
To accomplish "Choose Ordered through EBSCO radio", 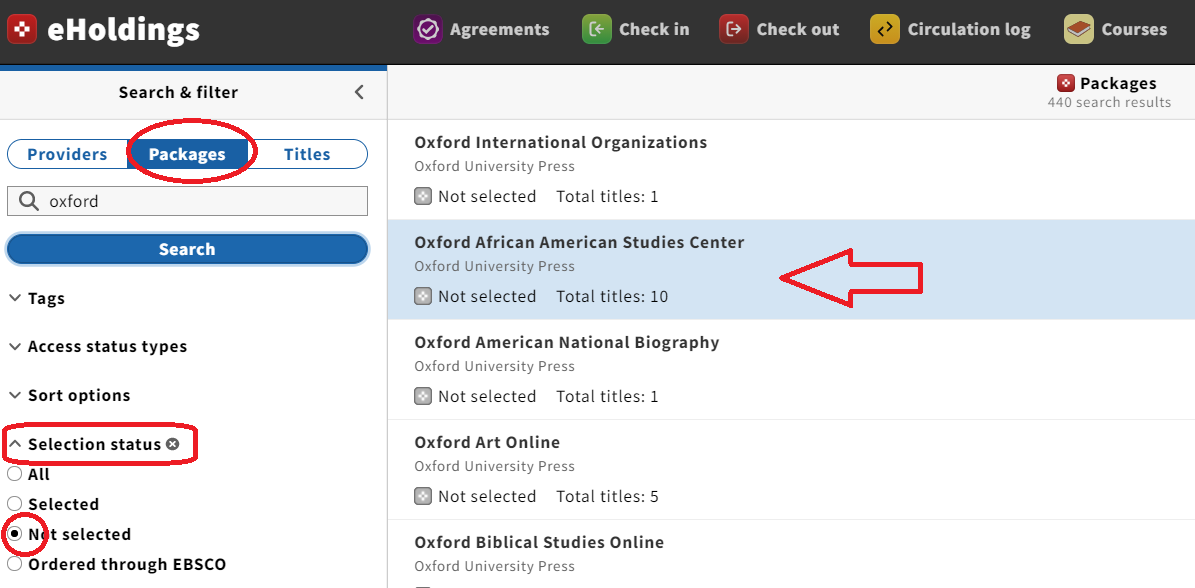I will coord(14,564).
